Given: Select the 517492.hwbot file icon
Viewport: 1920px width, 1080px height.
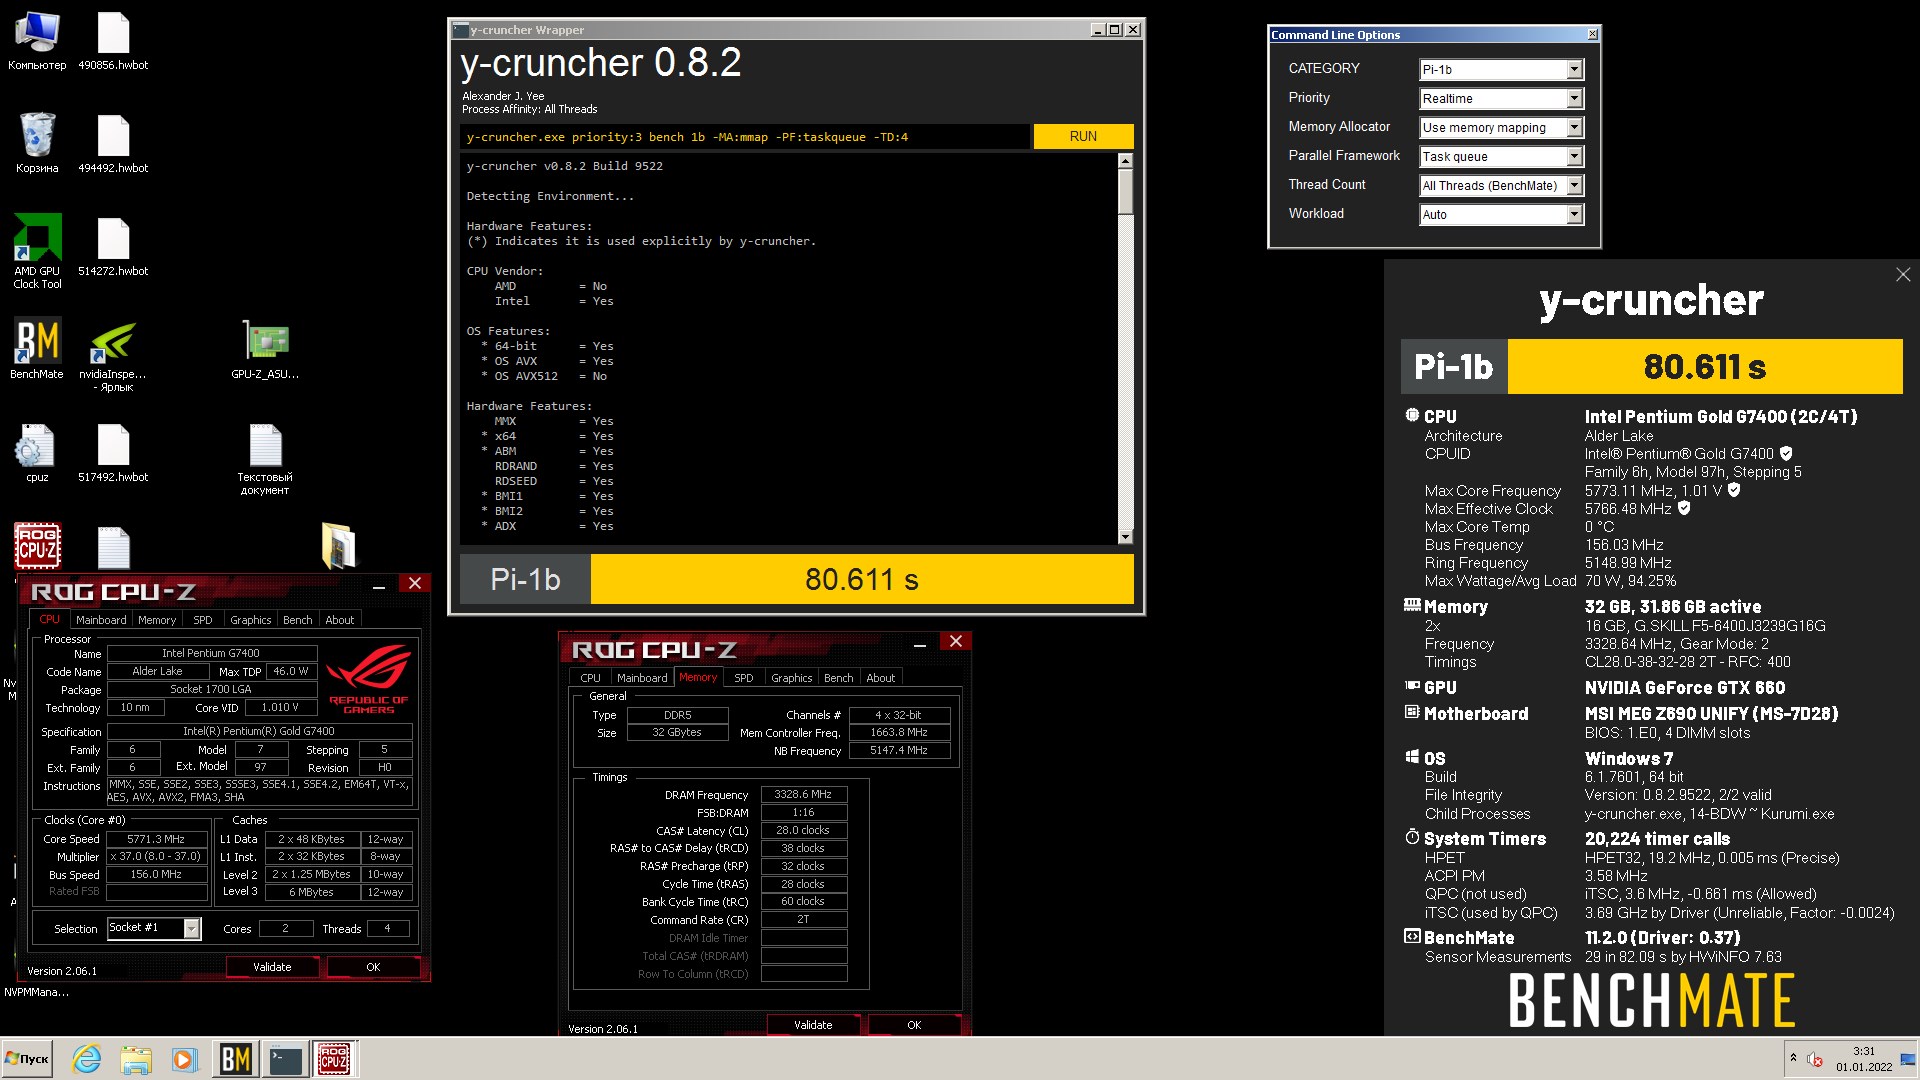Looking at the screenshot, I should coord(113,453).
